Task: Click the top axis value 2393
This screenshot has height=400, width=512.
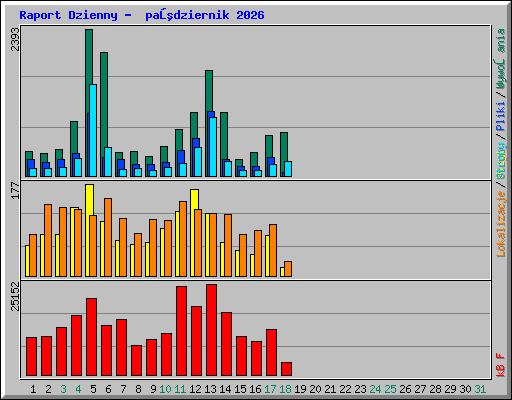Action: pyautogui.click(x=15, y=39)
